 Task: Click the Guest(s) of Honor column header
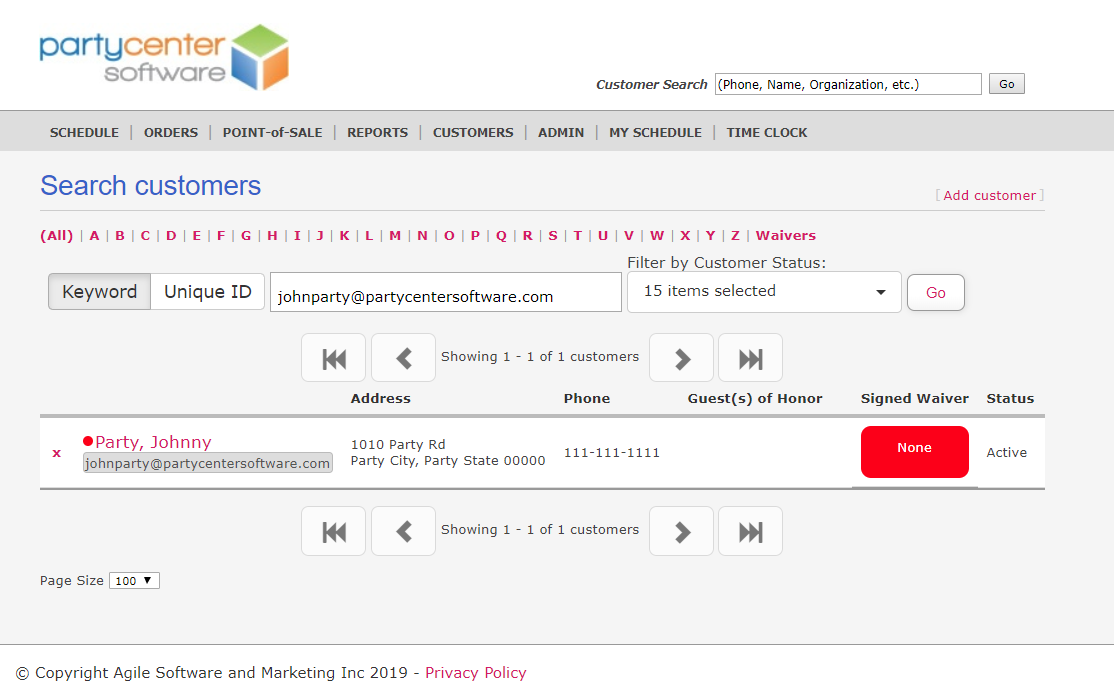755,399
